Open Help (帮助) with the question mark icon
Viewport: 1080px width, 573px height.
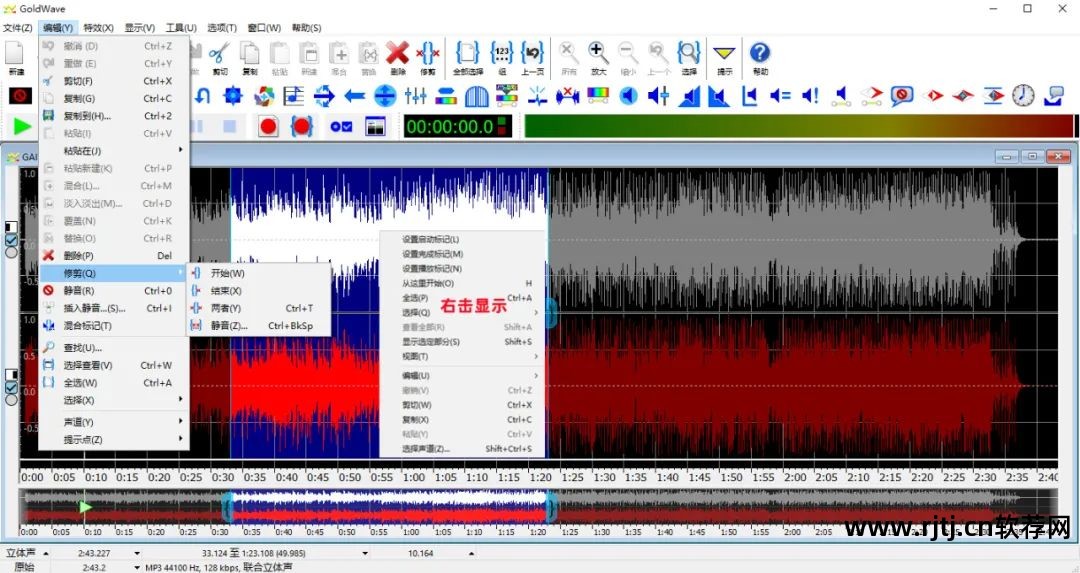tap(760, 56)
